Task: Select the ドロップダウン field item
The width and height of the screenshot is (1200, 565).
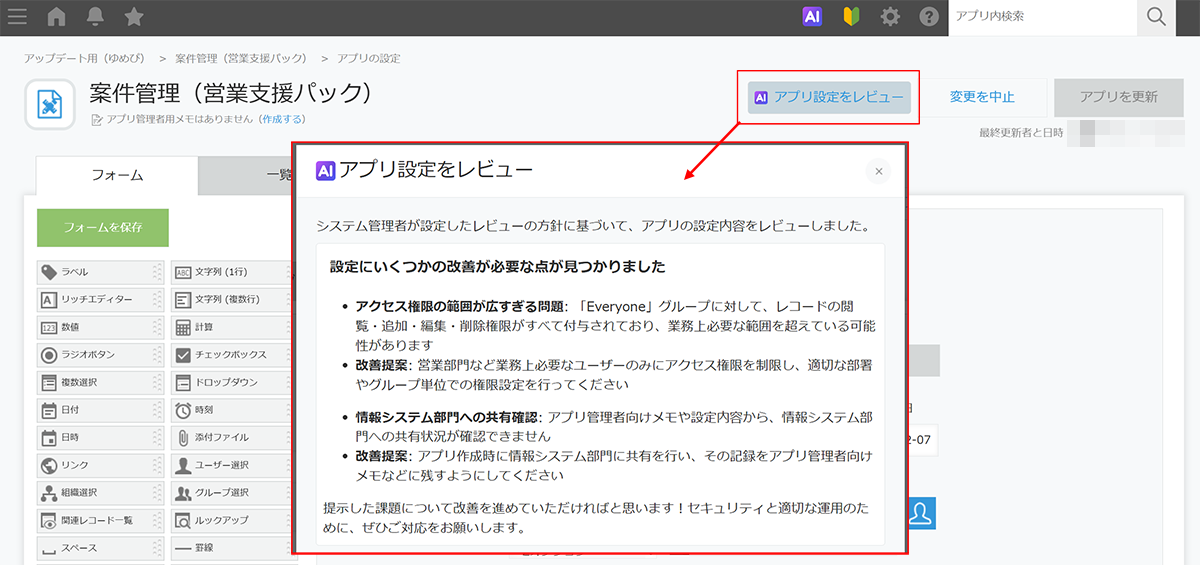Action: point(228,383)
